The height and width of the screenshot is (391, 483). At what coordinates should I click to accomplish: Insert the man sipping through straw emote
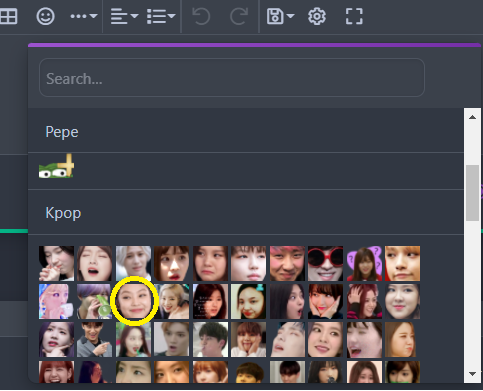tap(210, 339)
